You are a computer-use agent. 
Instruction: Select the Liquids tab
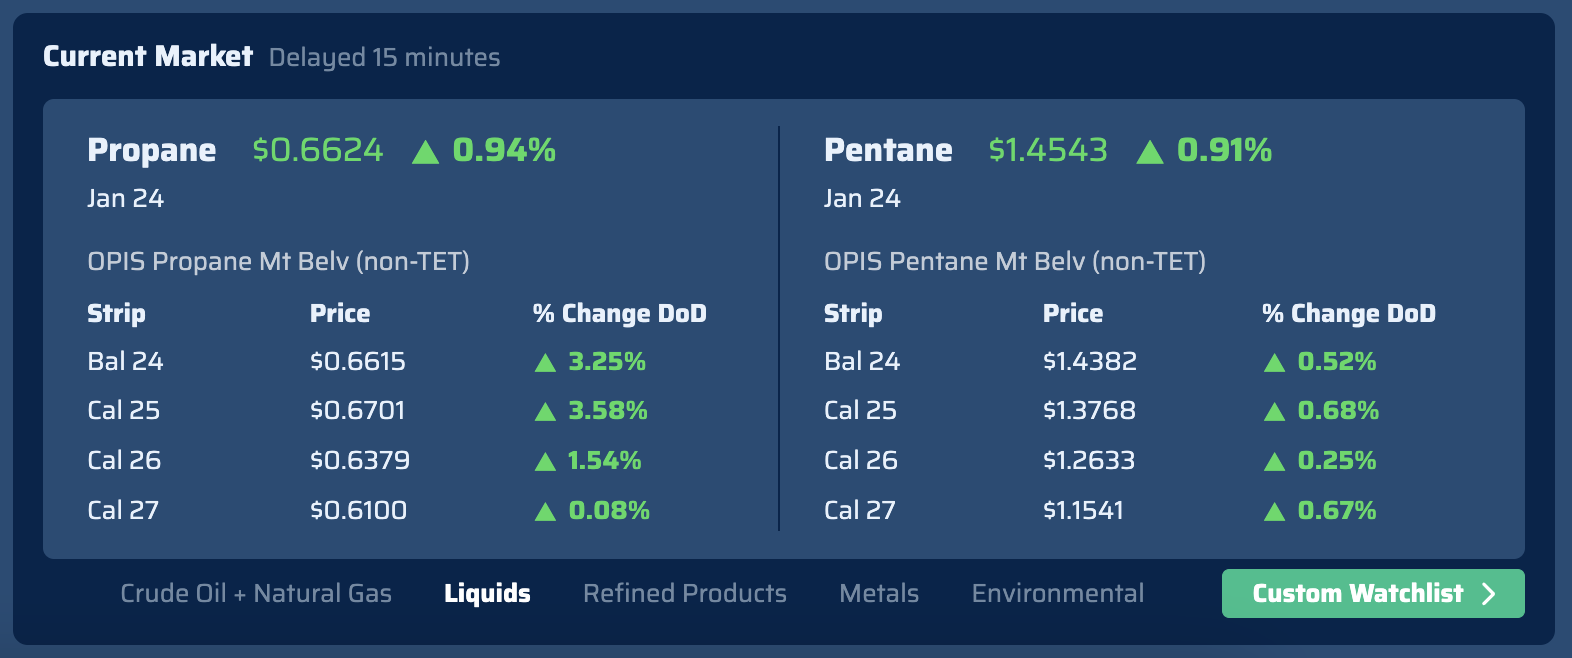coord(487,593)
